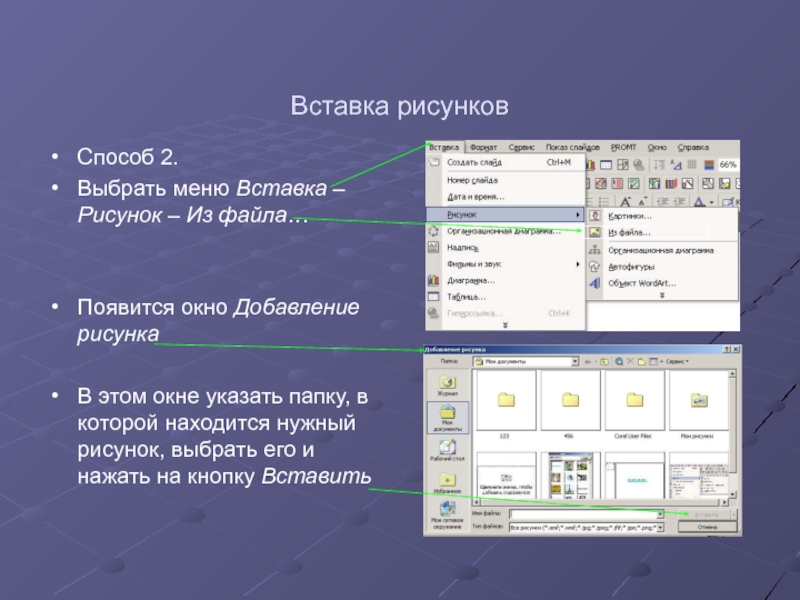Select Рабочий стол in the places bar

(447, 451)
